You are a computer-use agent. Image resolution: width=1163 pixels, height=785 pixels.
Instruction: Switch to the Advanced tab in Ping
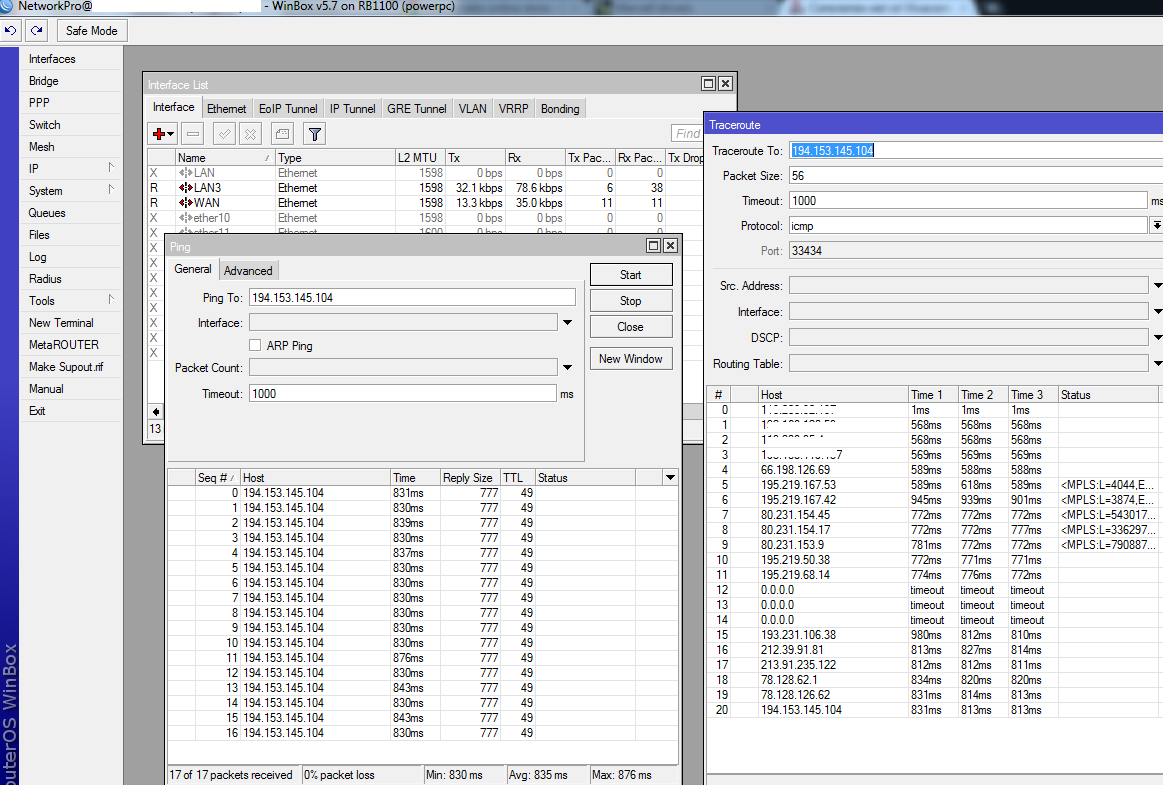[248, 270]
